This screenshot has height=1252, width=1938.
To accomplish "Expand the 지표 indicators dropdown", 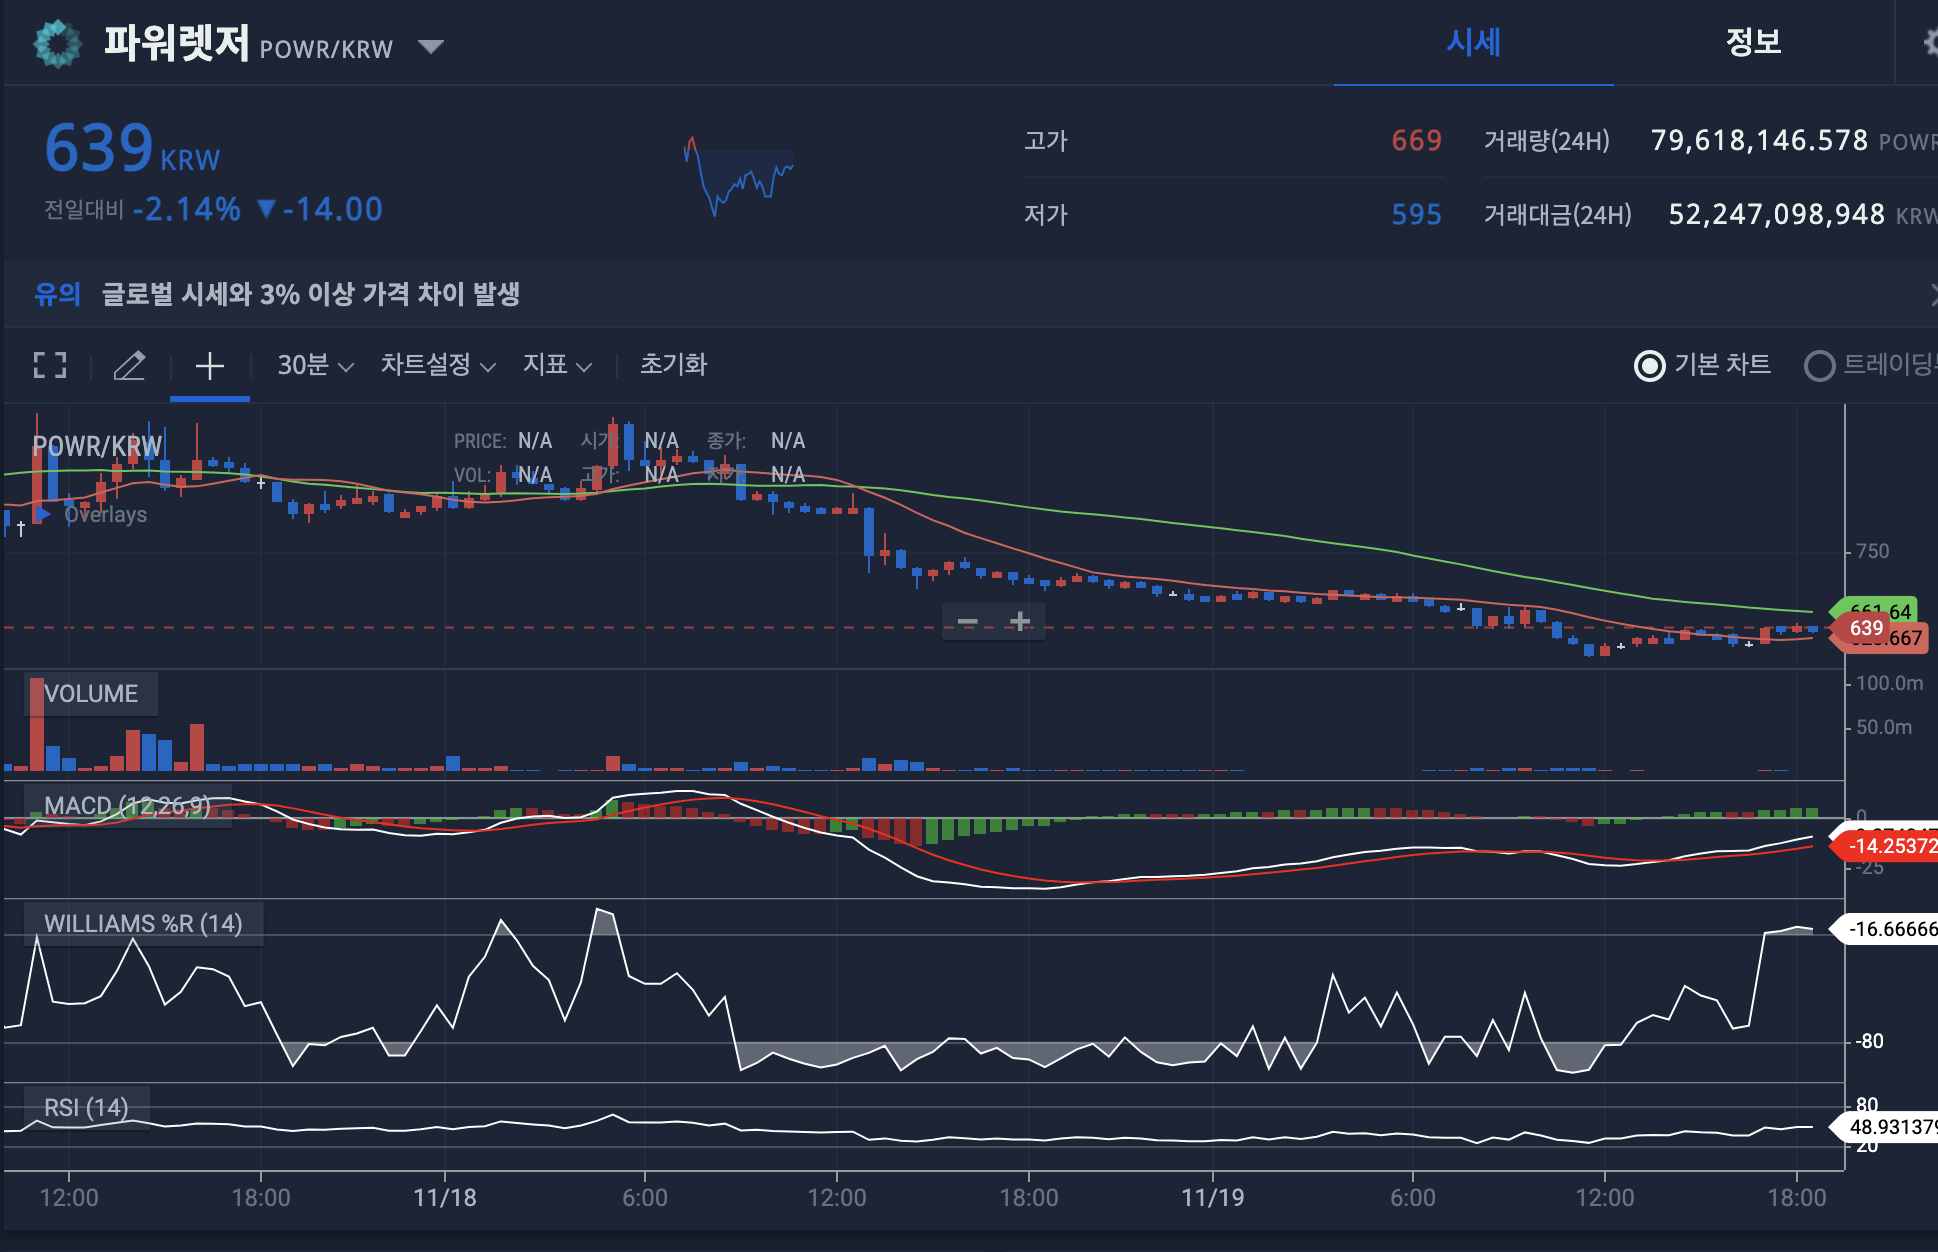I will (x=557, y=365).
